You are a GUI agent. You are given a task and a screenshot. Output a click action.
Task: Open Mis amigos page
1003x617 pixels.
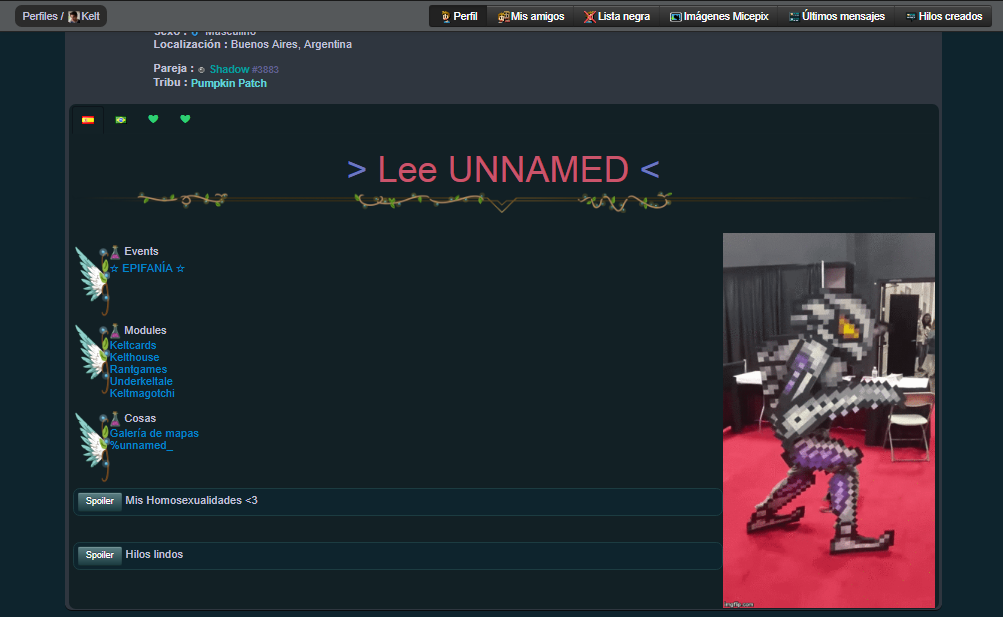click(x=531, y=16)
